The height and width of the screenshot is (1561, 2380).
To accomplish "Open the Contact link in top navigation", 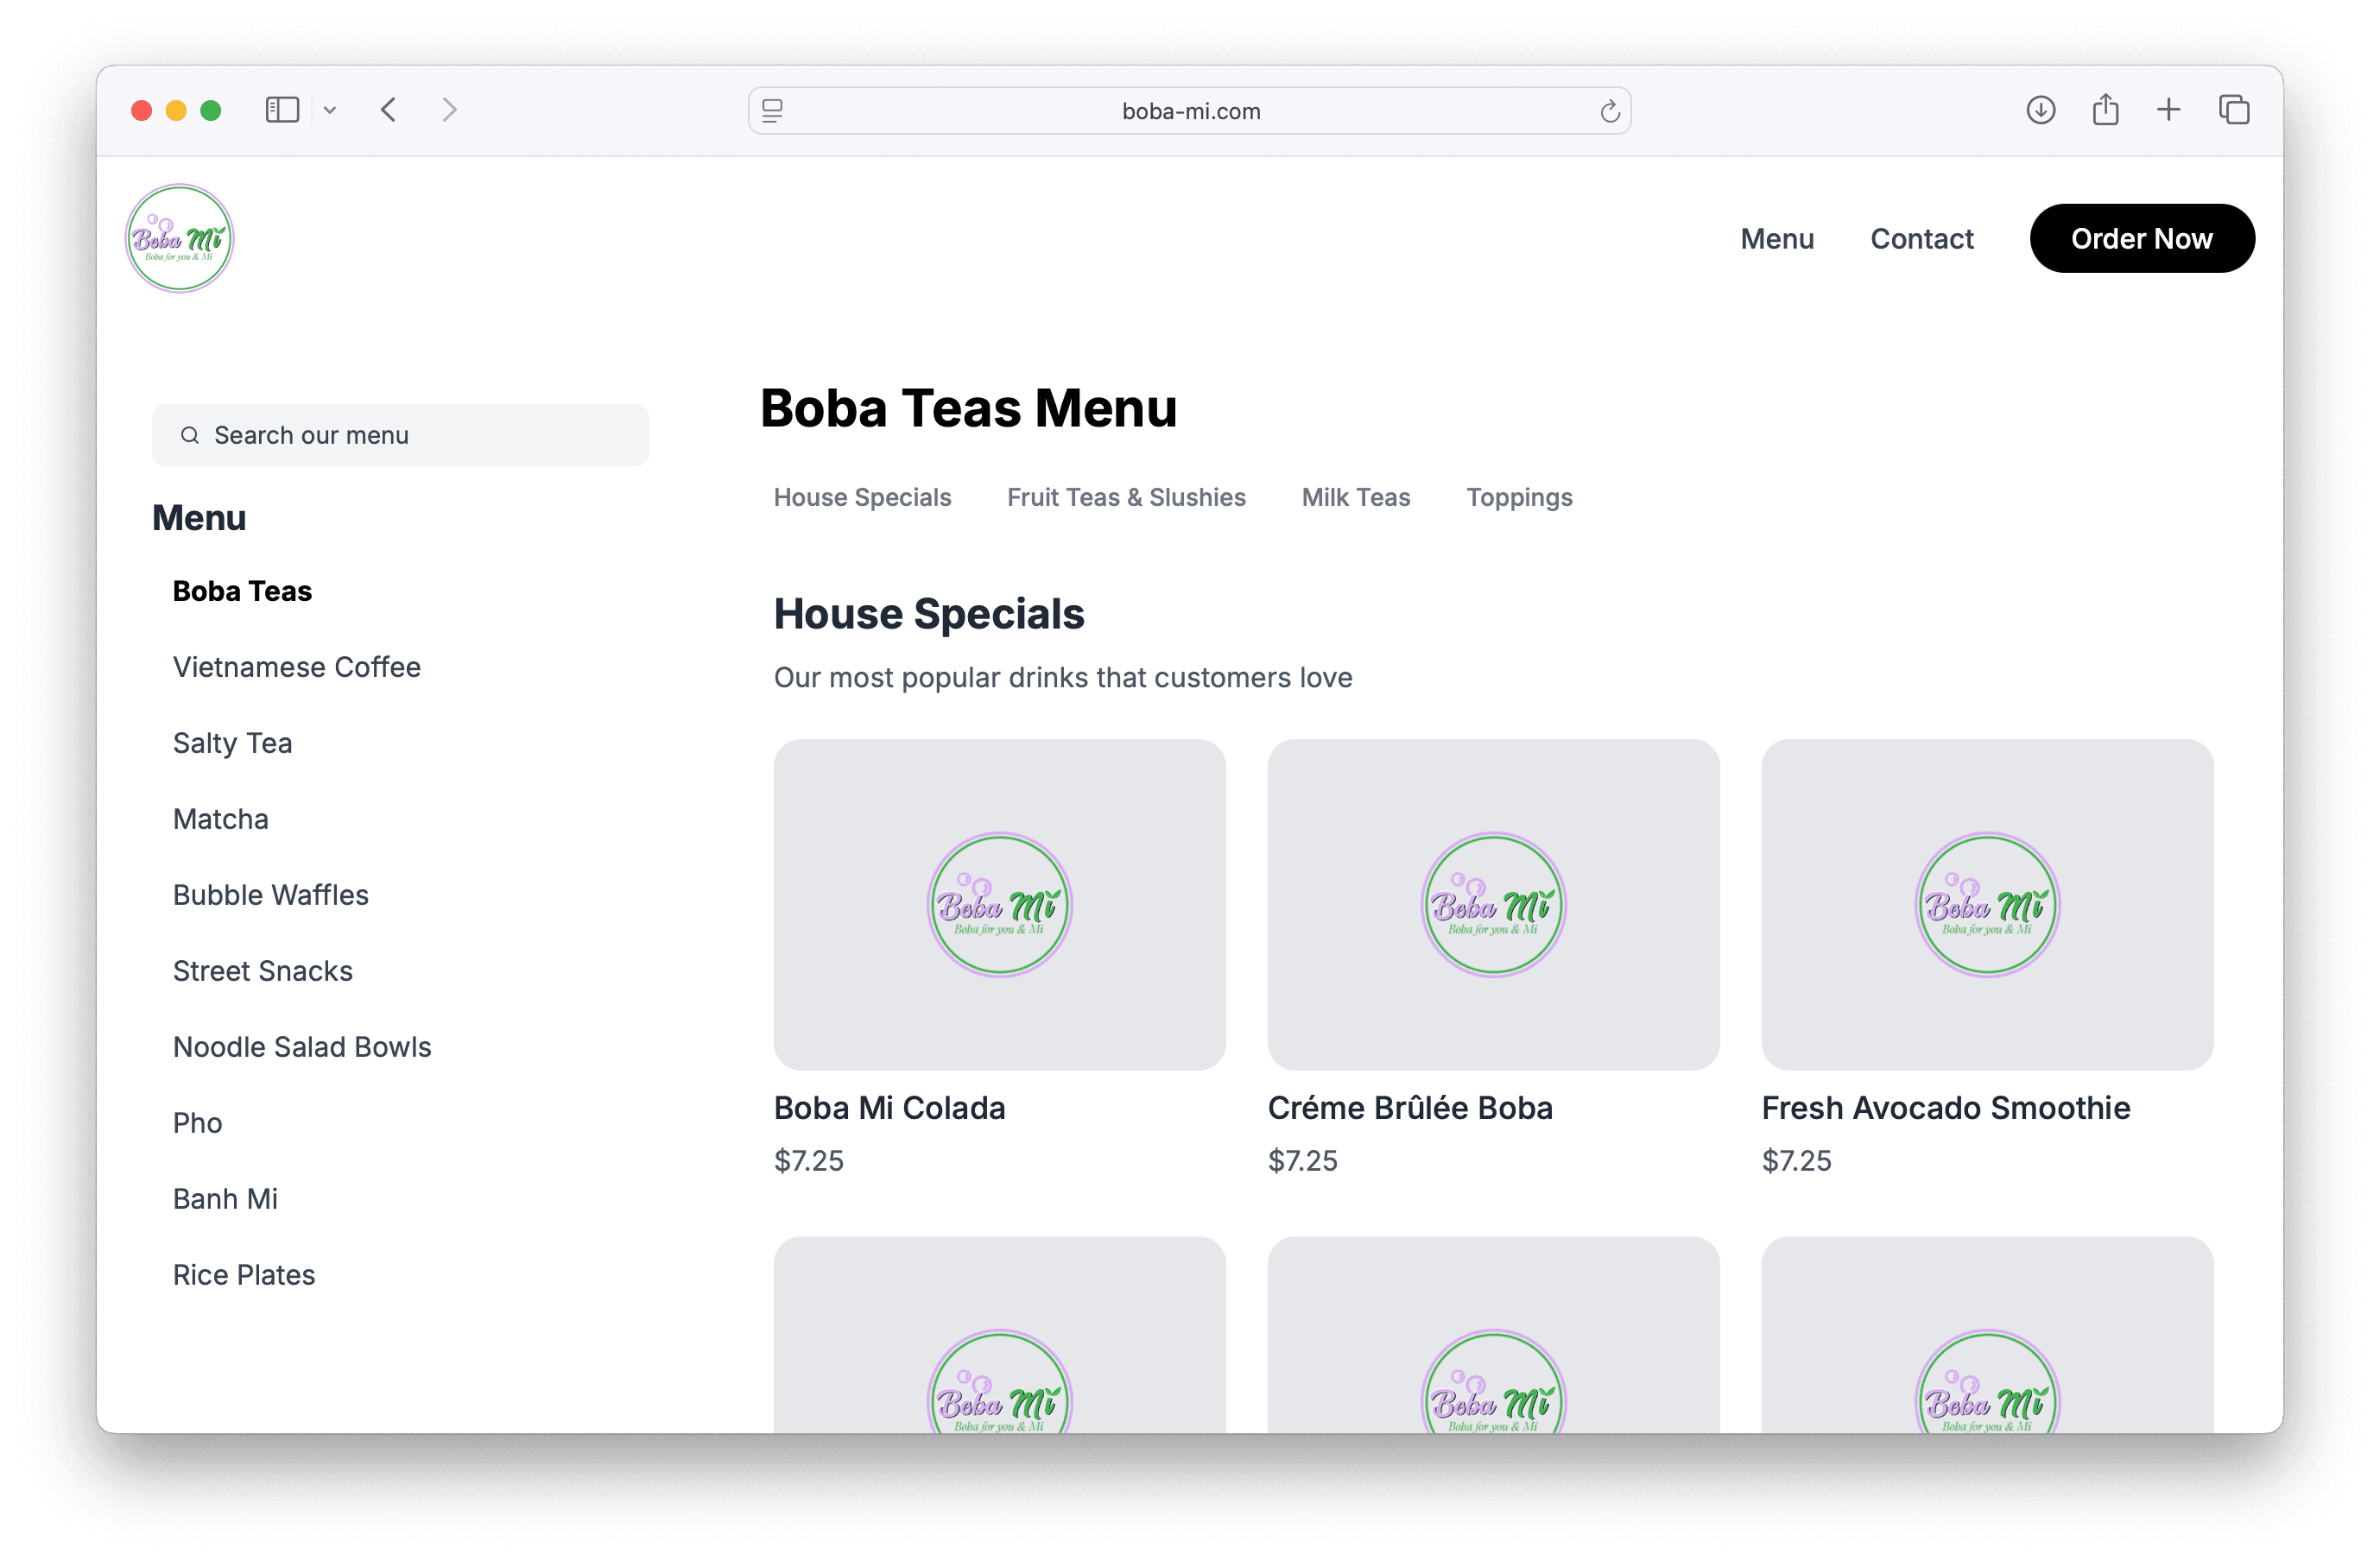I will (x=1921, y=239).
